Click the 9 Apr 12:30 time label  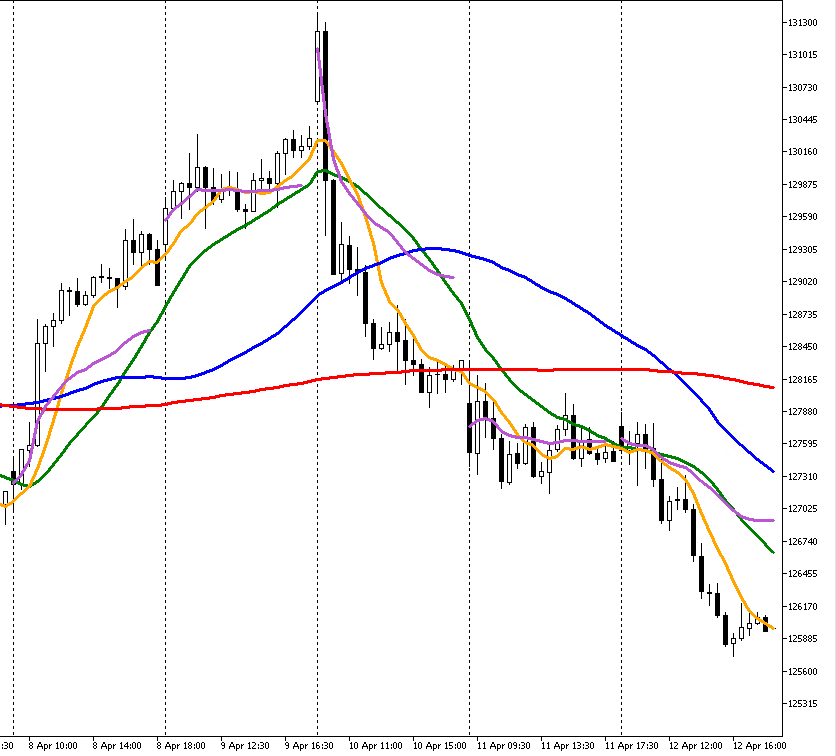tap(245, 745)
